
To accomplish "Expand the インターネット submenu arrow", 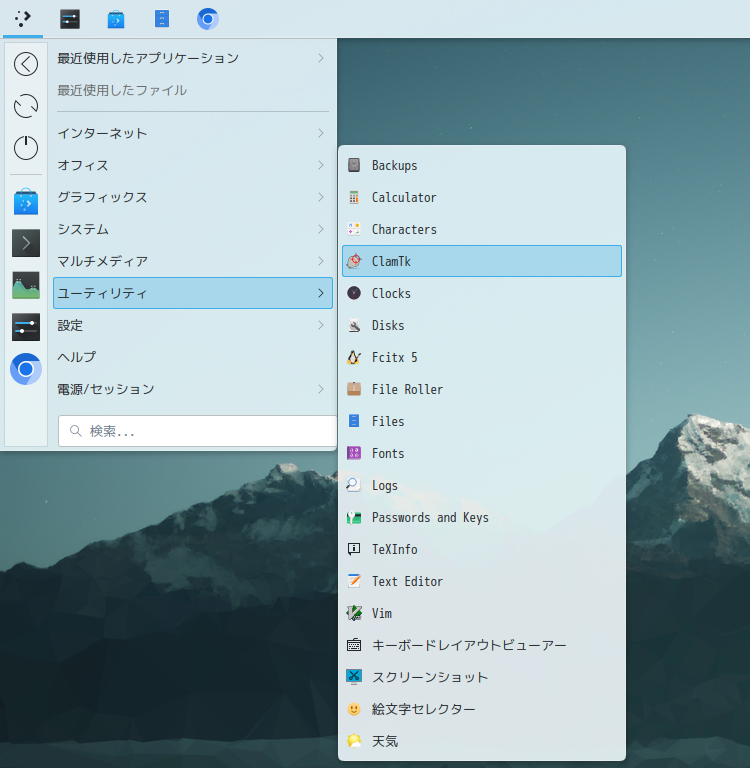I will tap(320, 133).
